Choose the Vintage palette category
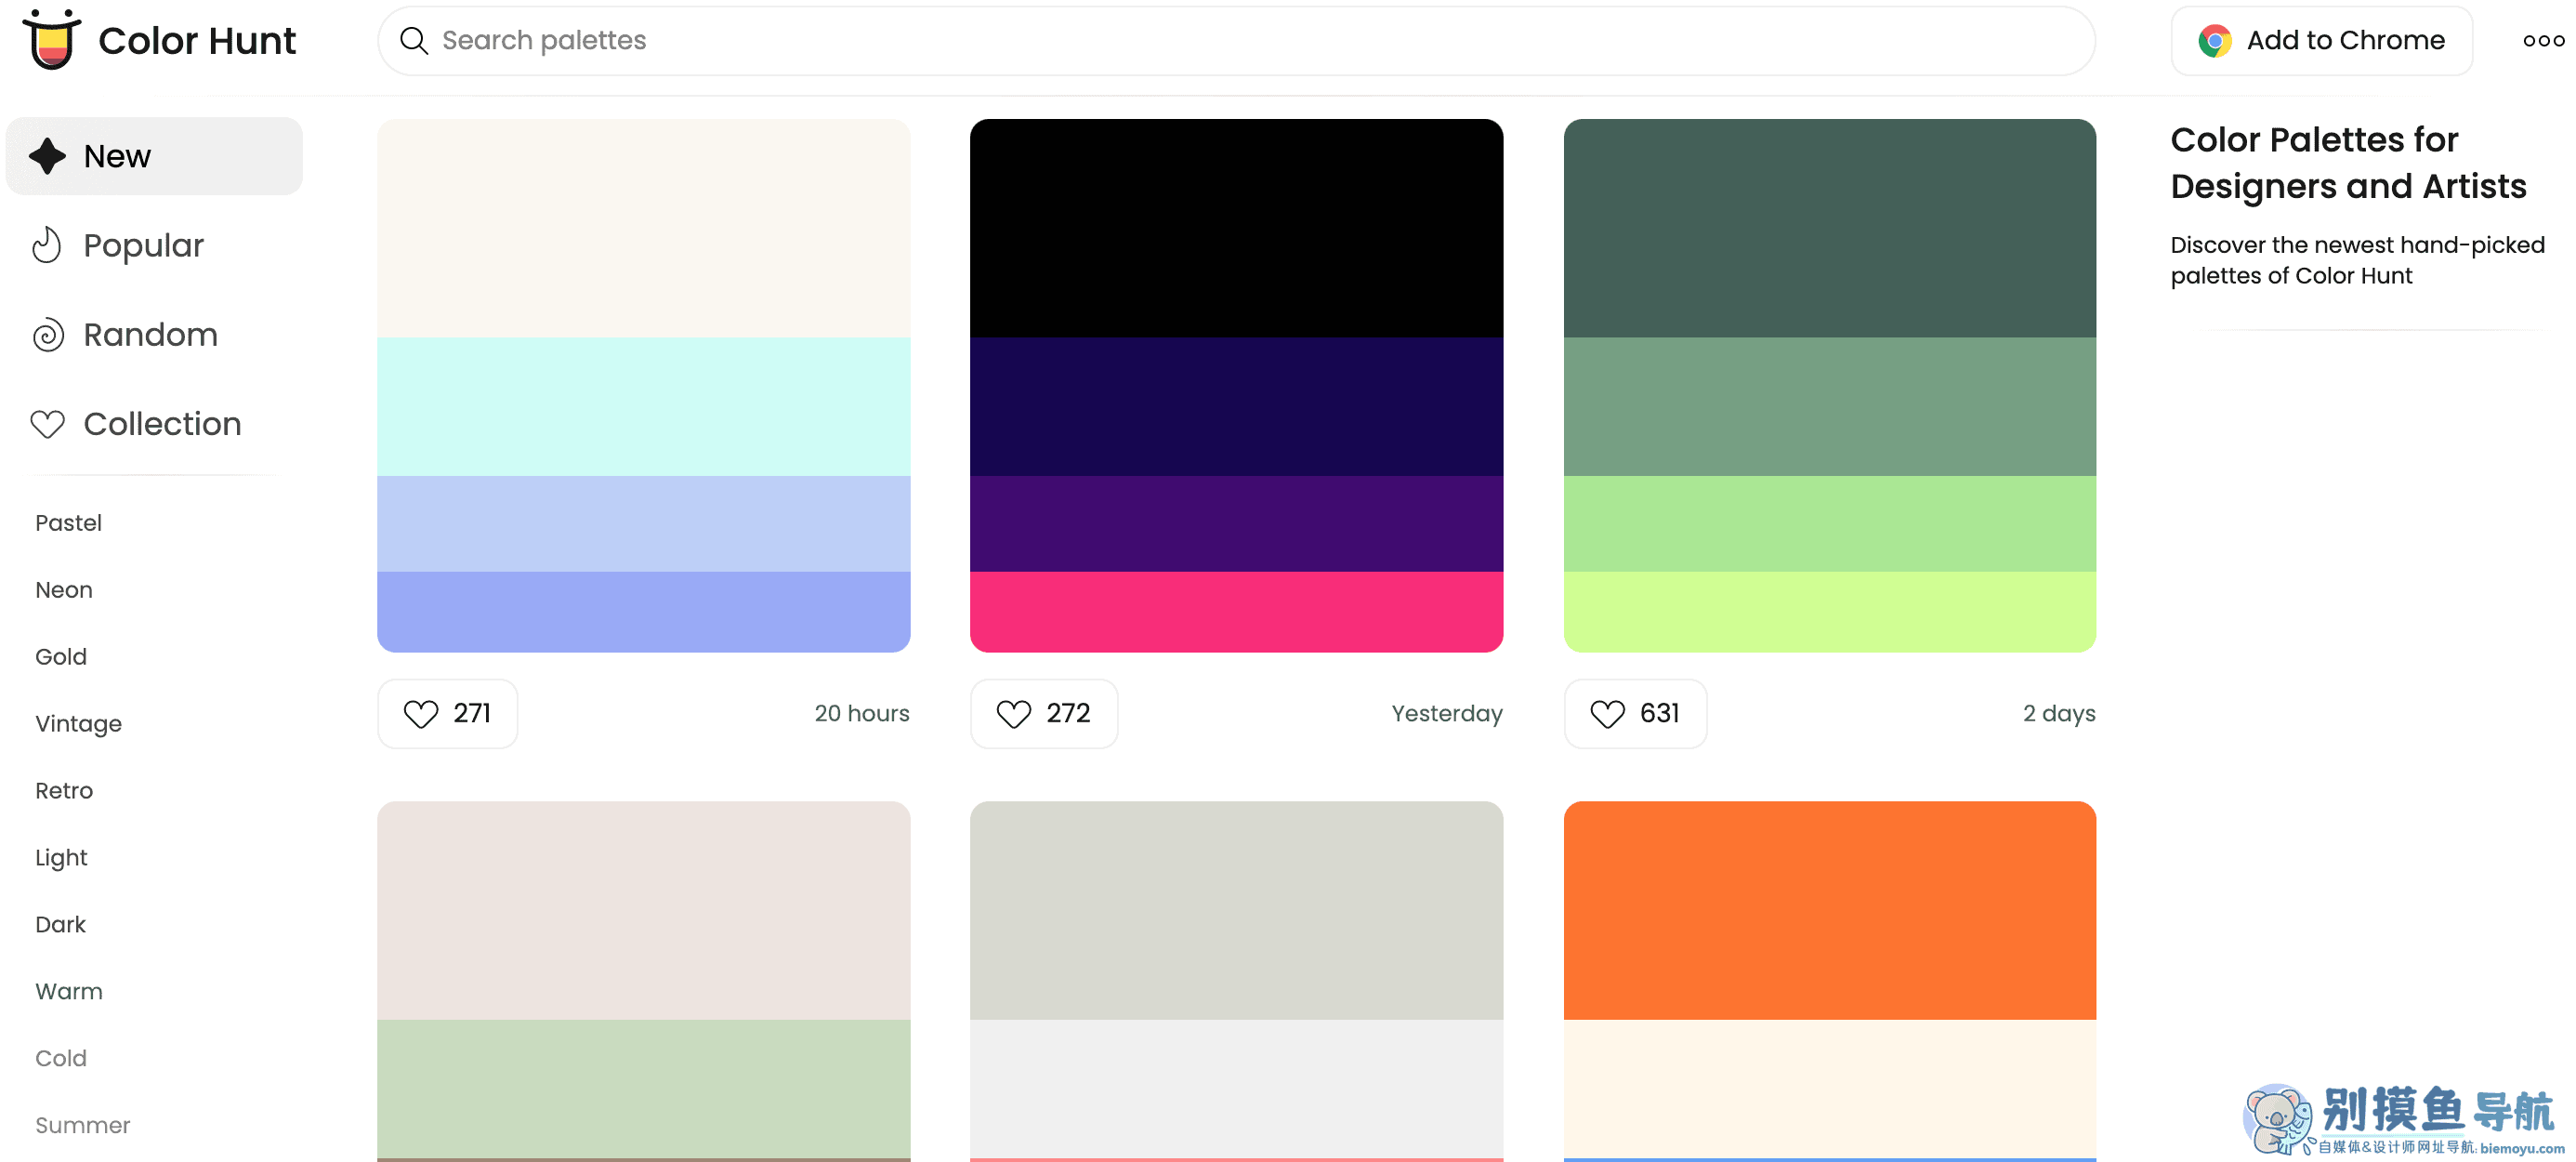This screenshot has height=1162, width=2576. (x=78, y=724)
